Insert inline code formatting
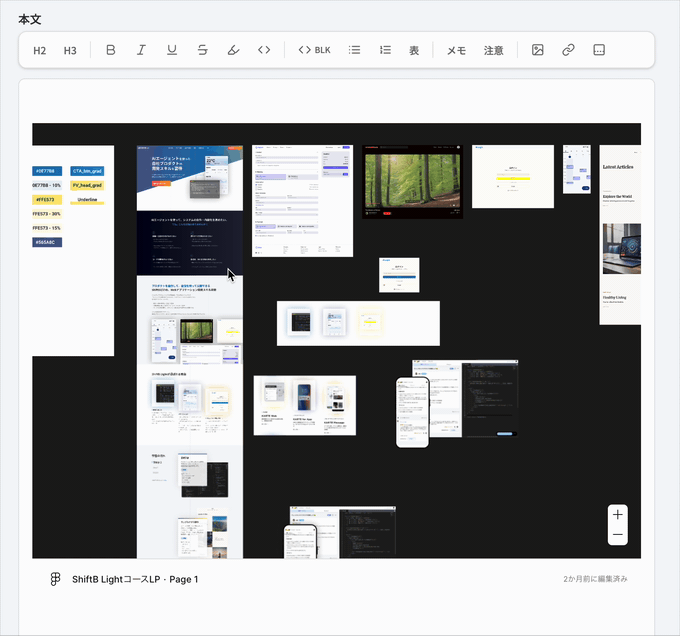The image size is (680, 636). [x=264, y=50]
